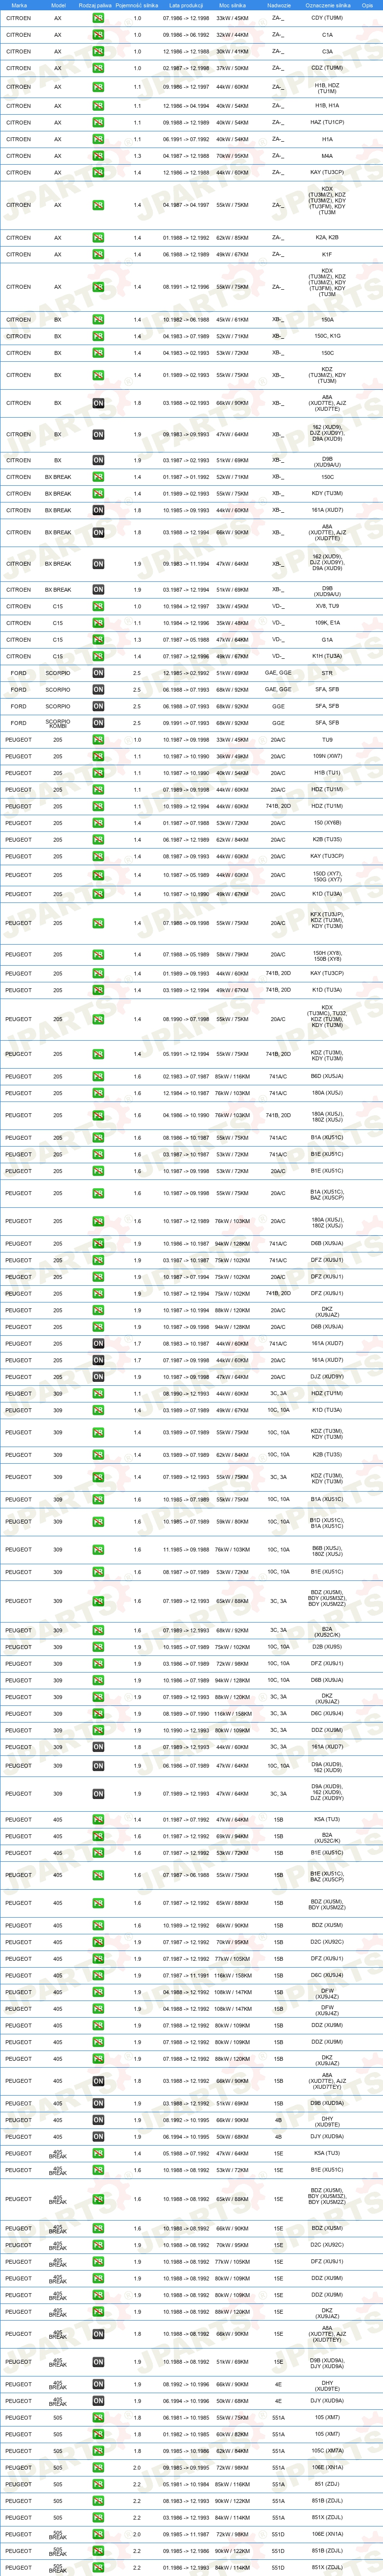Click petrol icon in AX HAZ (TU1CP) row
This screenshot has height=2576, width=383.
(x=98, y=123)
